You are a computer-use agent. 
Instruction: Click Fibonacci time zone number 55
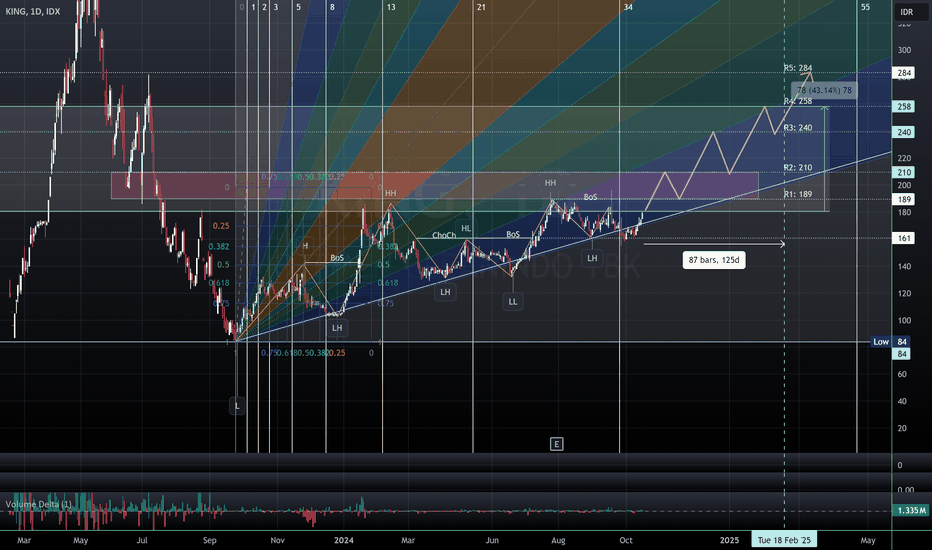(x=865, y=7)
